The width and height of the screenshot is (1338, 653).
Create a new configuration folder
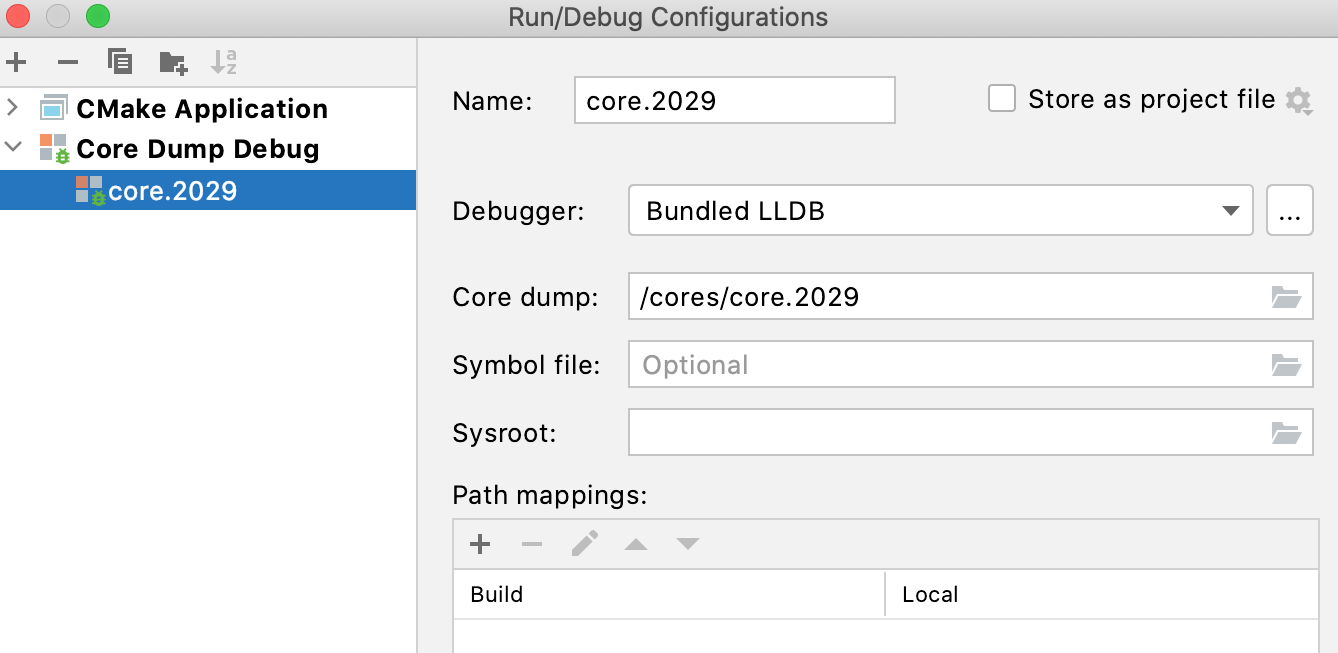pyautogui.click(x=172, y=61)
